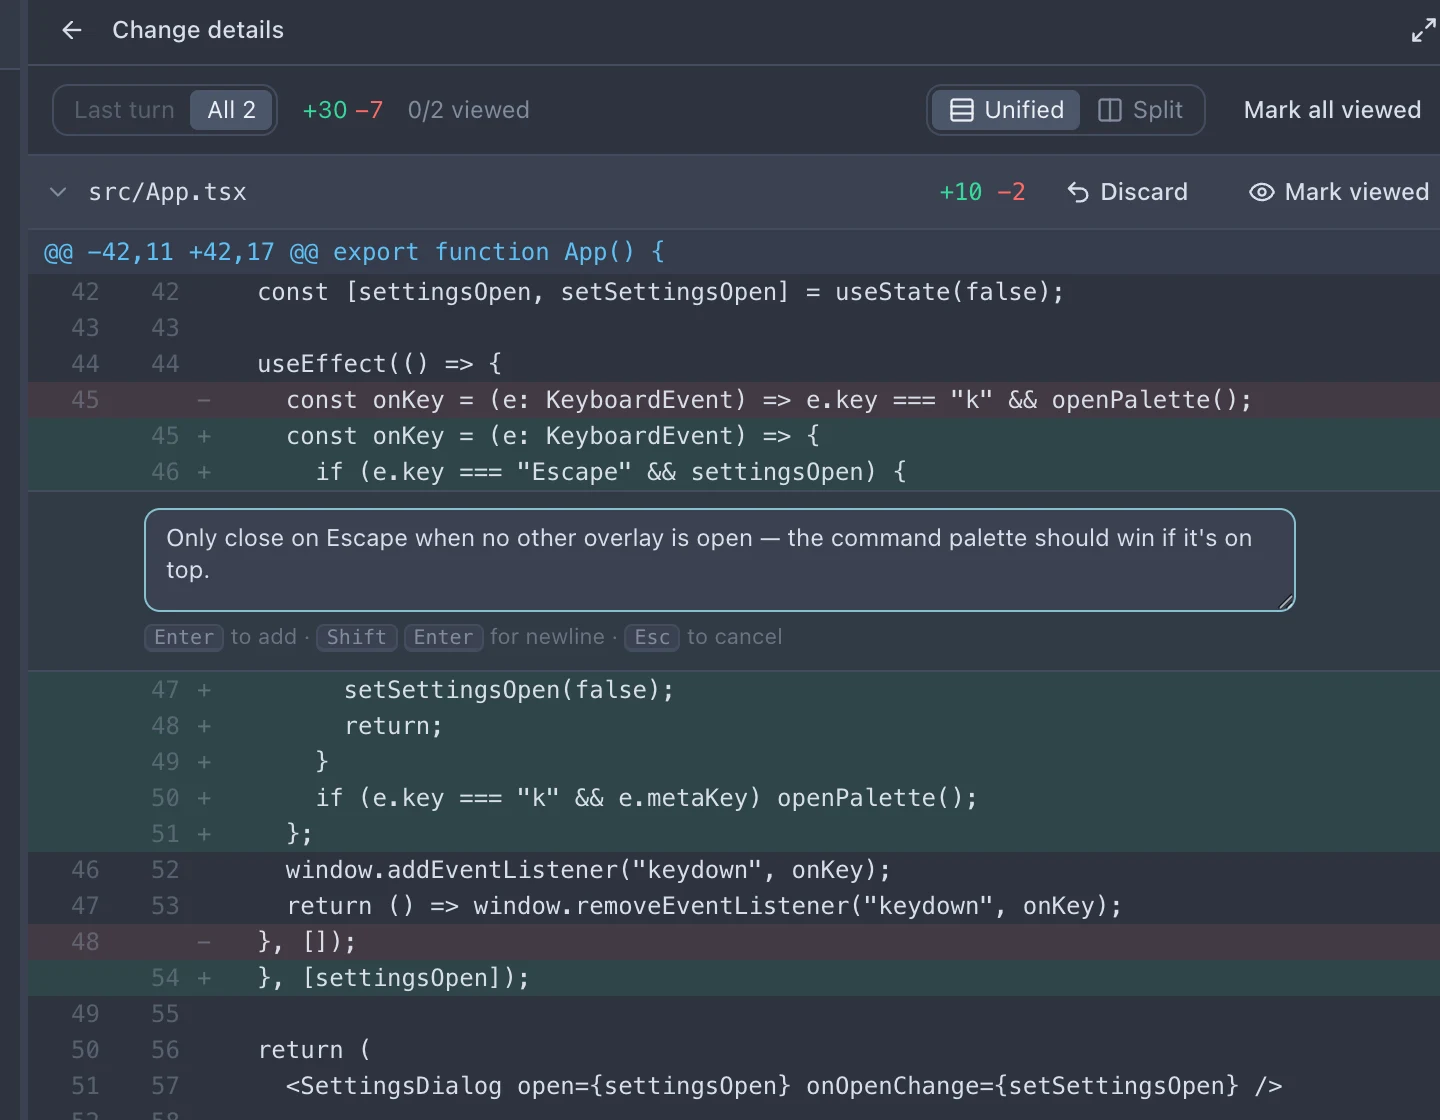Click line 42 useState(false) declaration
This screenshot has height=1120, width=1440.
(734, 292)
